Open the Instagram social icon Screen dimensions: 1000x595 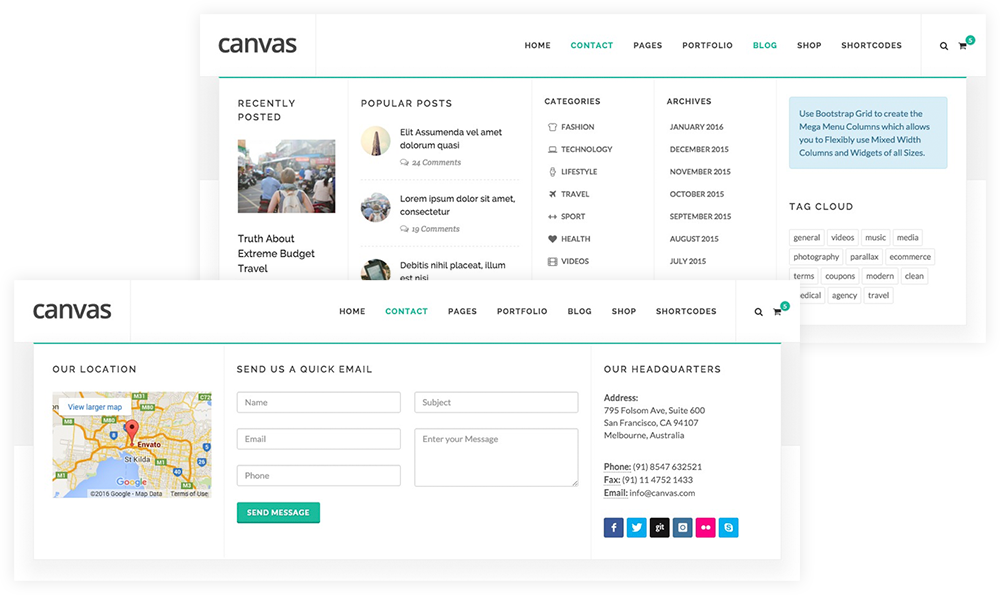click(x=683, y=527)
